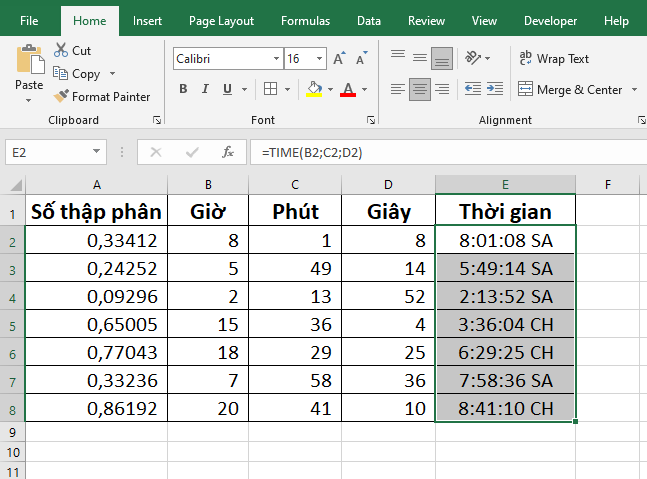
Task: Open the Merge & Center dropdown arrow
Action: click(633, 90)
